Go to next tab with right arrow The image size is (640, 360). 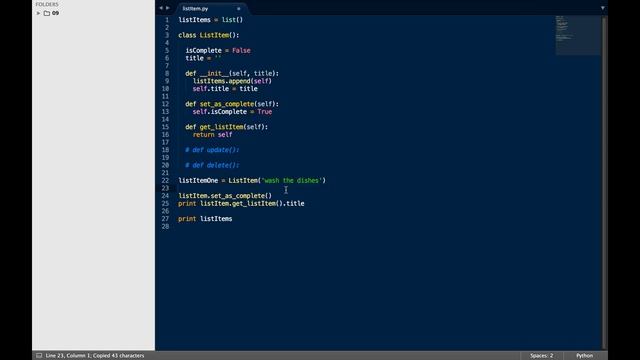168,8
